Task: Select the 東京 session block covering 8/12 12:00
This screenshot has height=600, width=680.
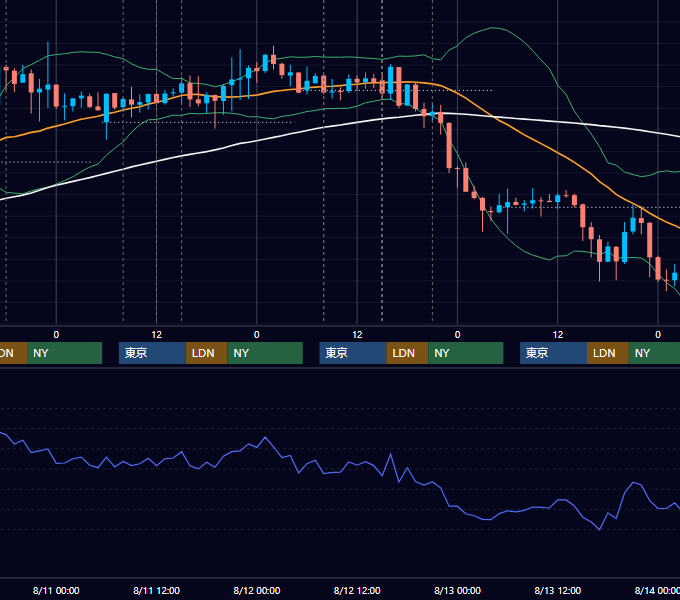Action: click(x=353, y=353)
